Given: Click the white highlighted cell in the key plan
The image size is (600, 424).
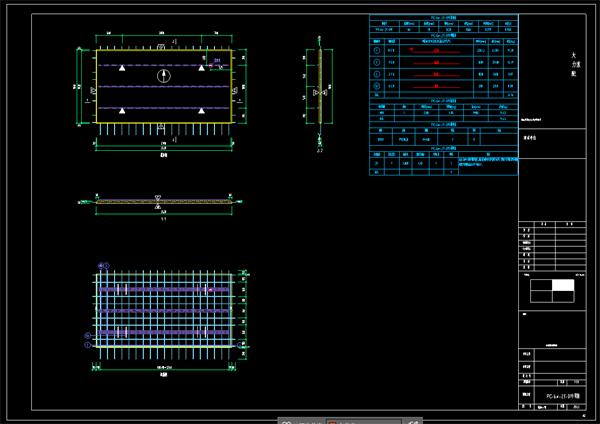Looking at the screenshot, I should [x=563, y=285].
